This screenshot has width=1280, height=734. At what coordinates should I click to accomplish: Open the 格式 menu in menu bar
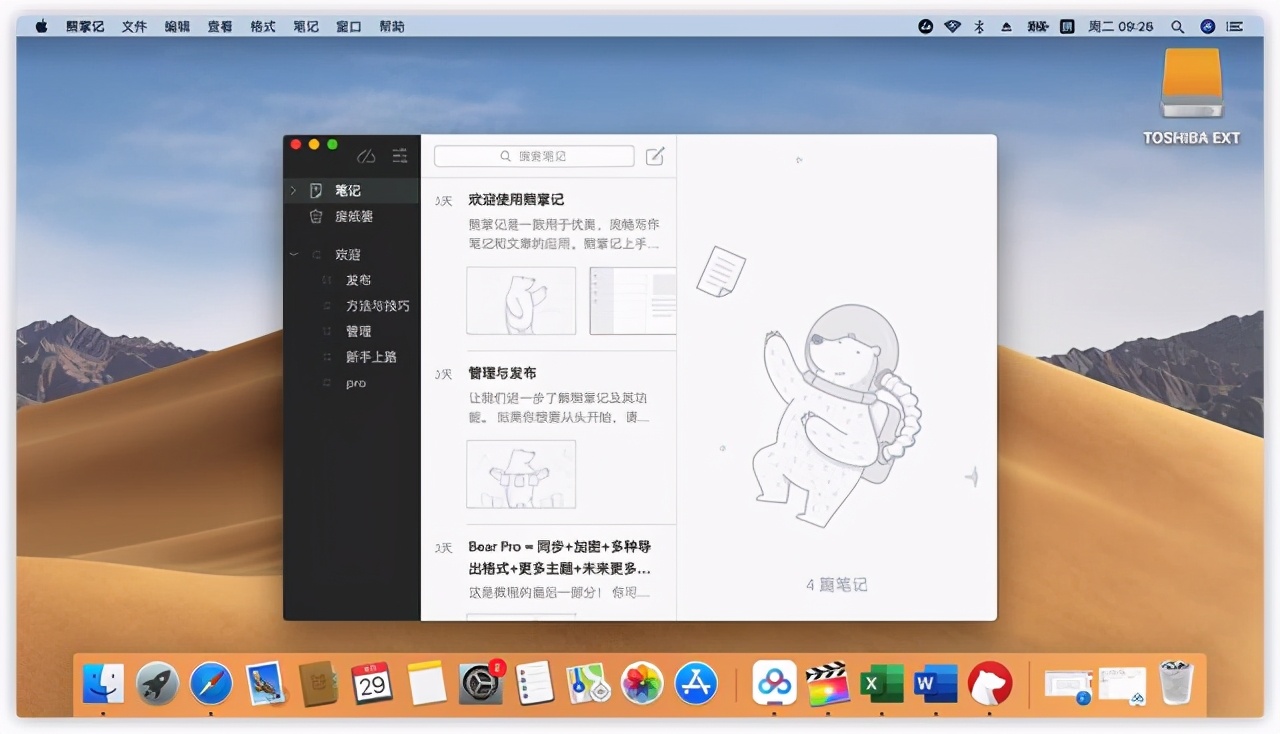point(262,26)
